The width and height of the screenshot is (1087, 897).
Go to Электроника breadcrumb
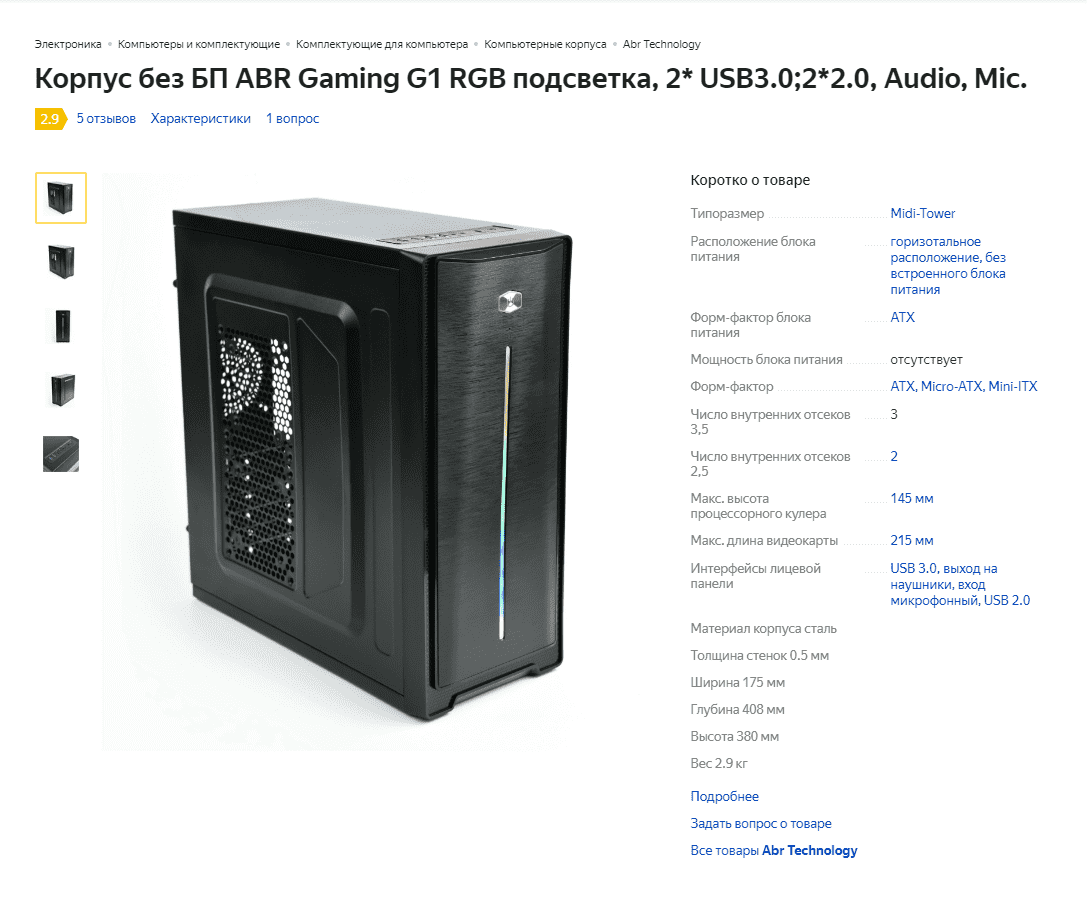pyautogui.click(x=68, y=44)
